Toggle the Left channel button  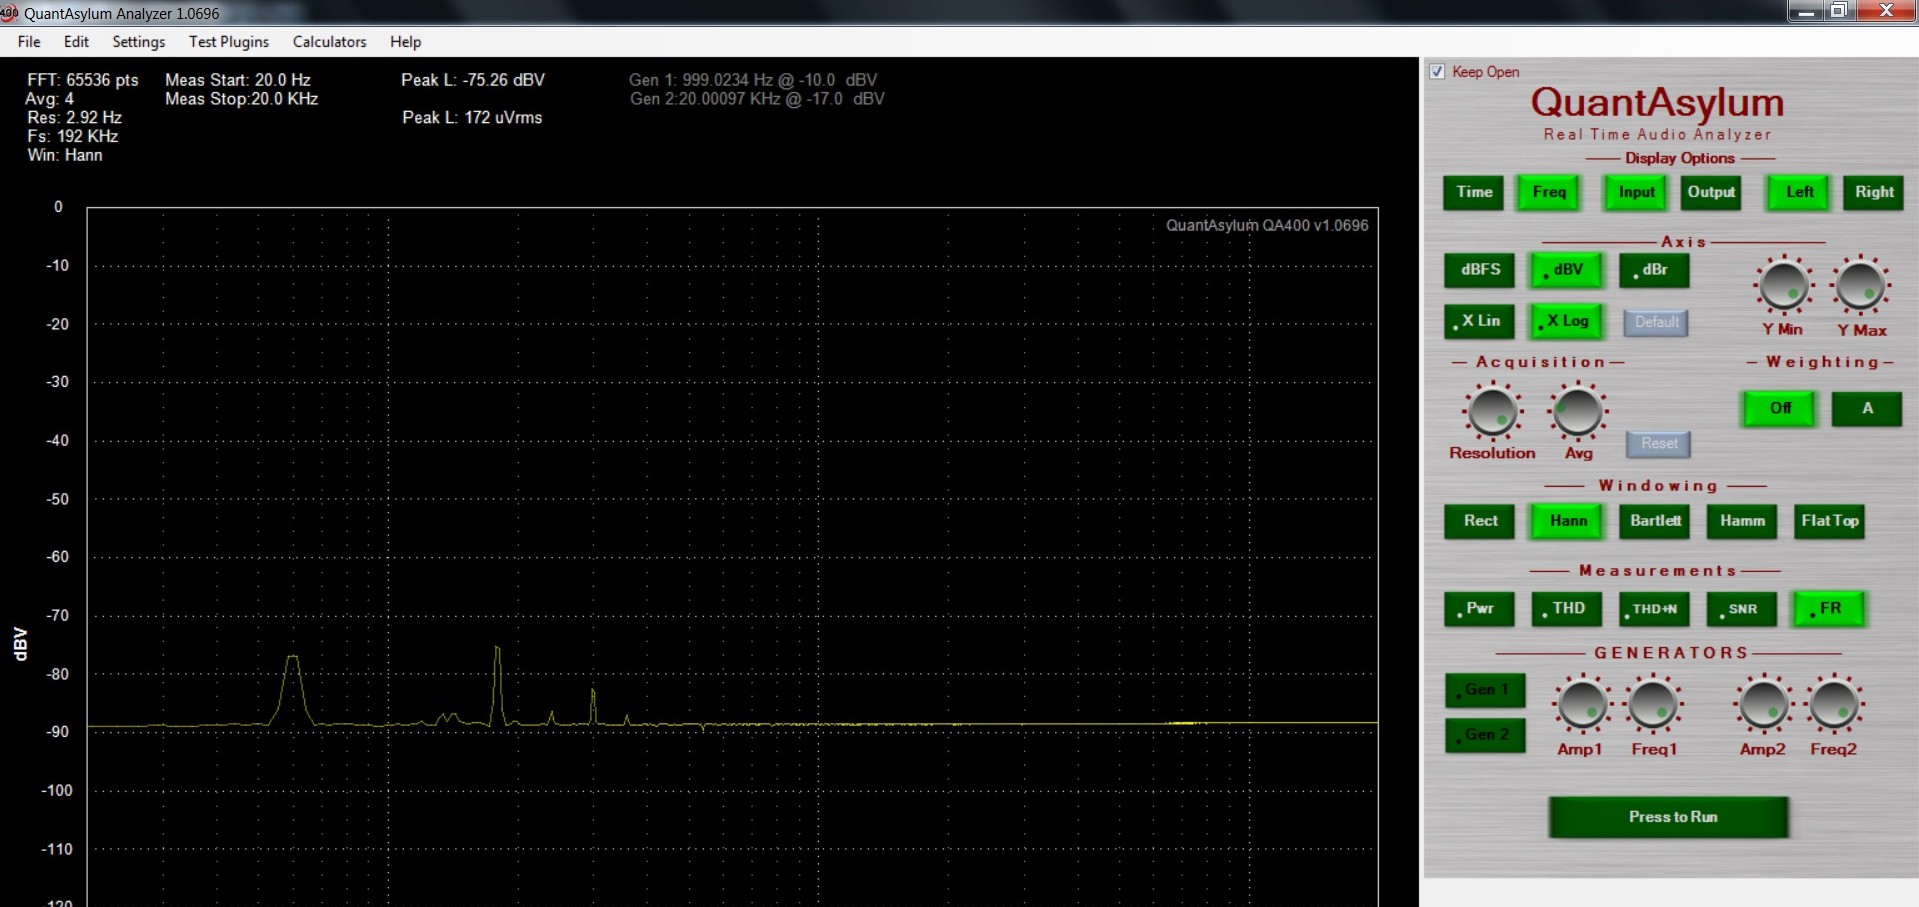pos(1799,192)
